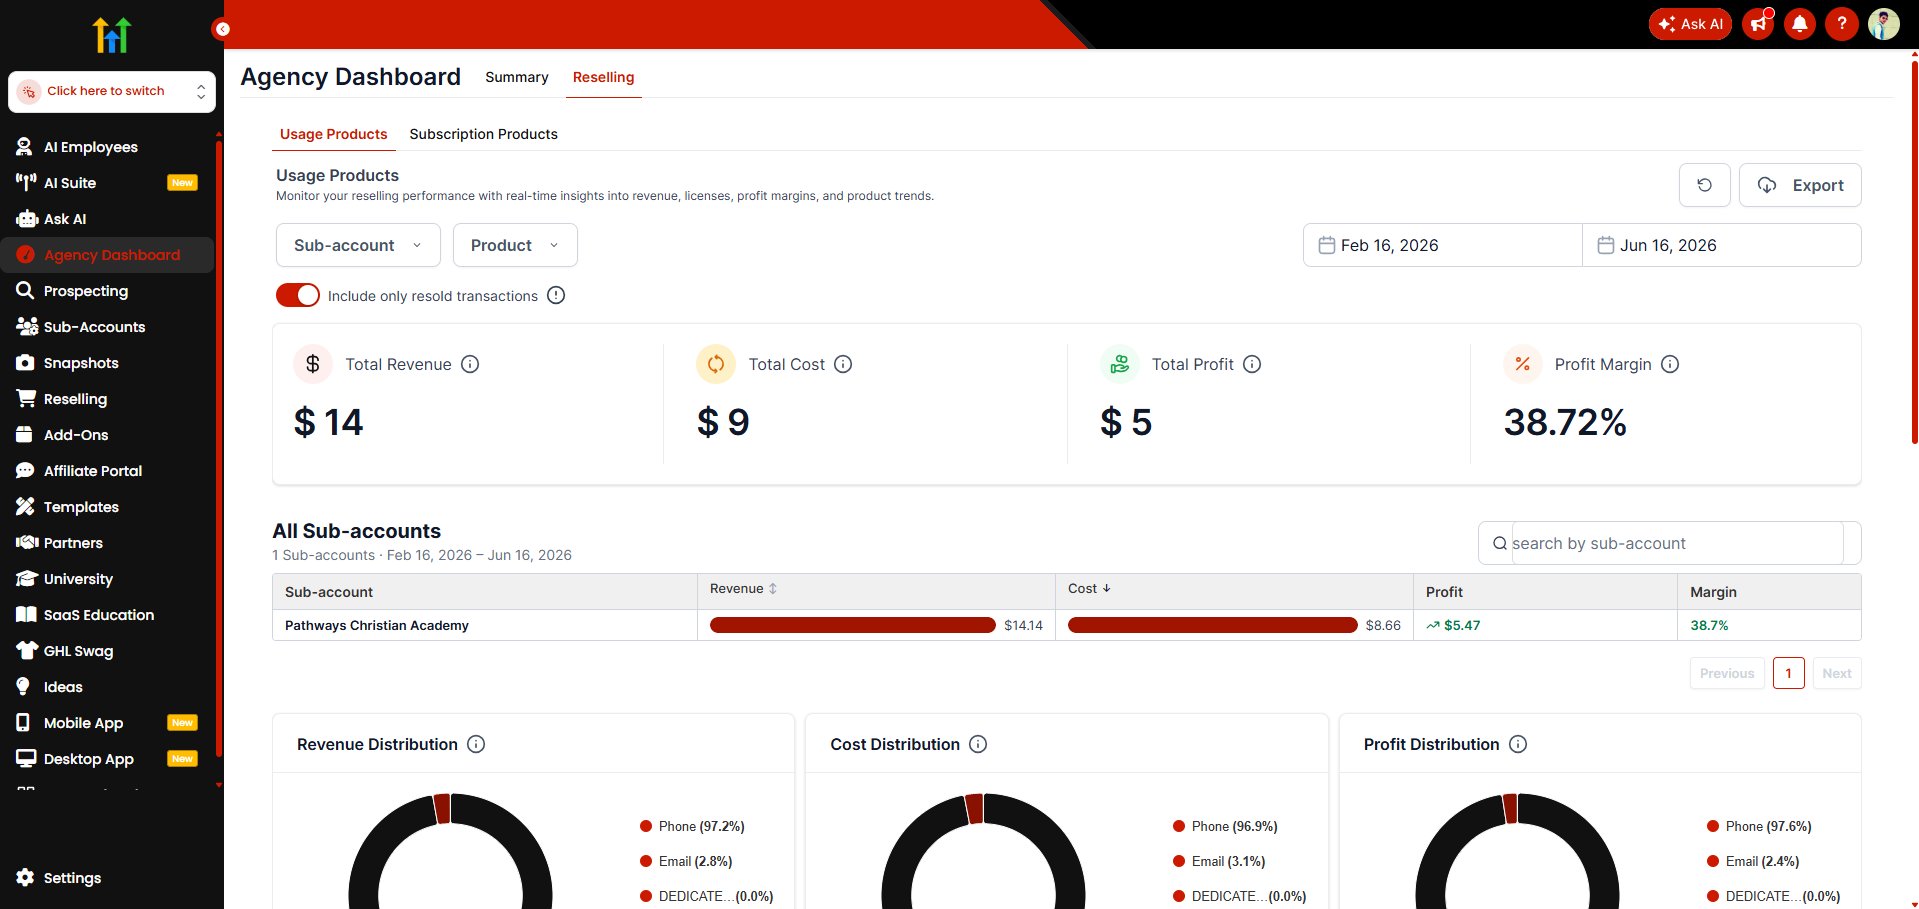
Task: Click the search by sub-account field
Action: (x=1669, y=543)
